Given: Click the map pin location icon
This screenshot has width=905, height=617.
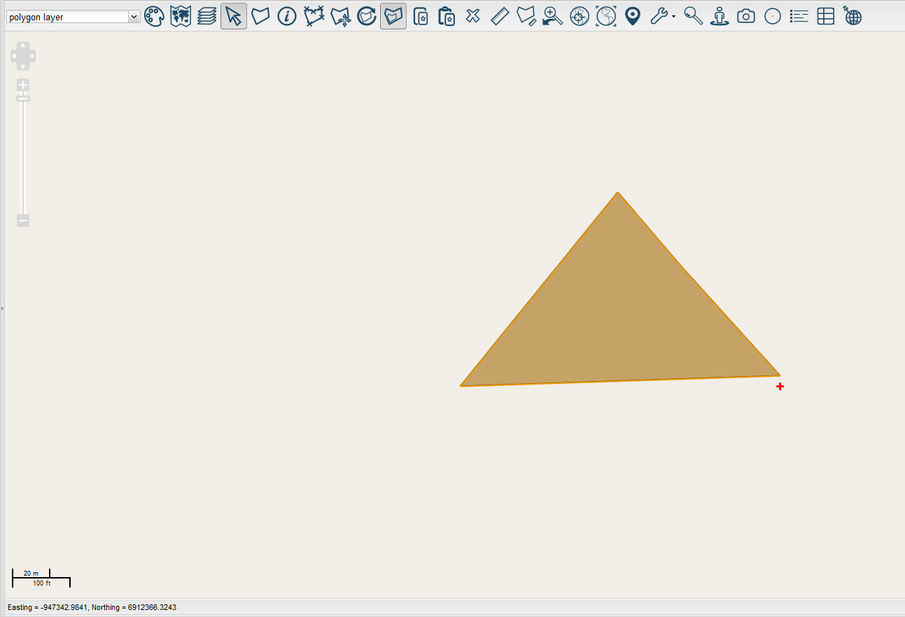Looking at the screenshot, I should click(x=632, y=16).
